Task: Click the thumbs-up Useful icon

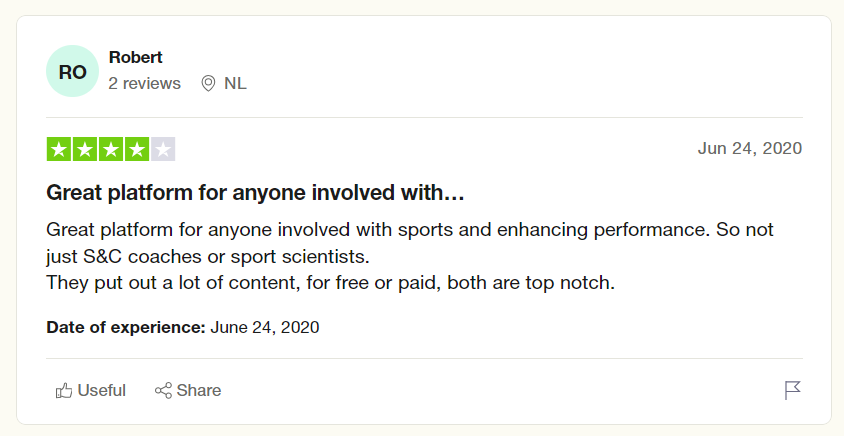Action: (x=64, y=390)
